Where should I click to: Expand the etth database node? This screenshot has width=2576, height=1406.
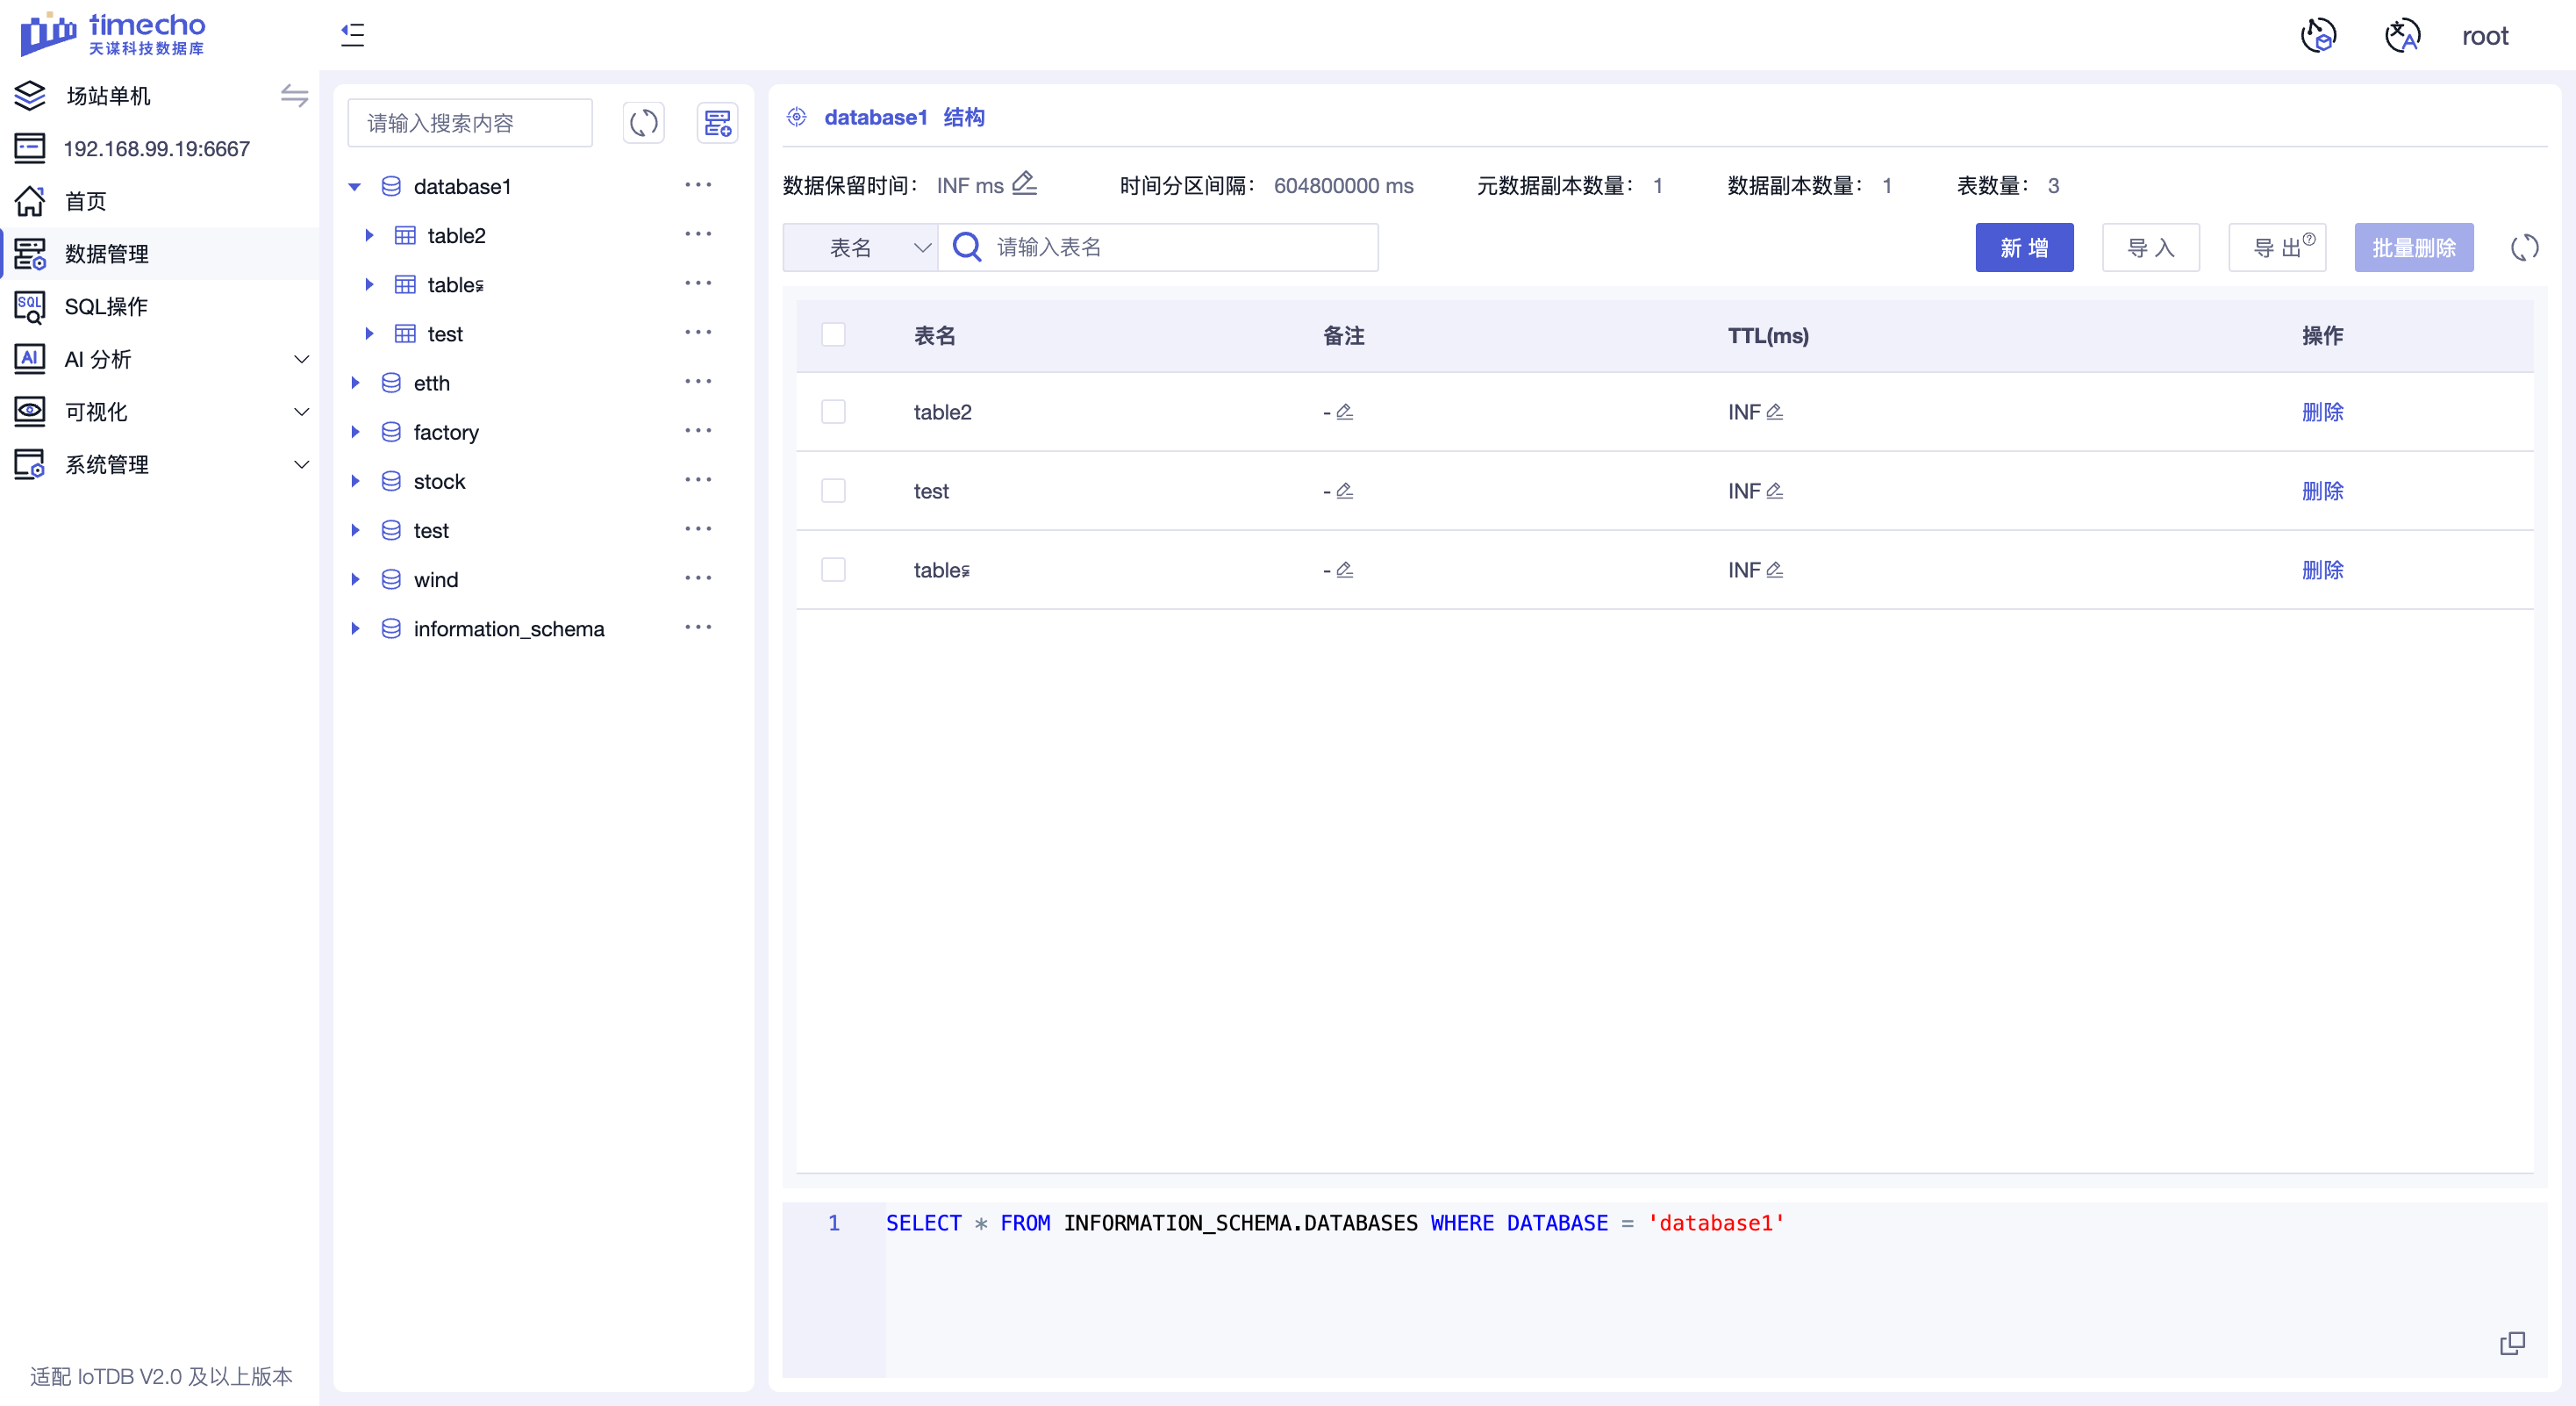[x=355, y=383]
